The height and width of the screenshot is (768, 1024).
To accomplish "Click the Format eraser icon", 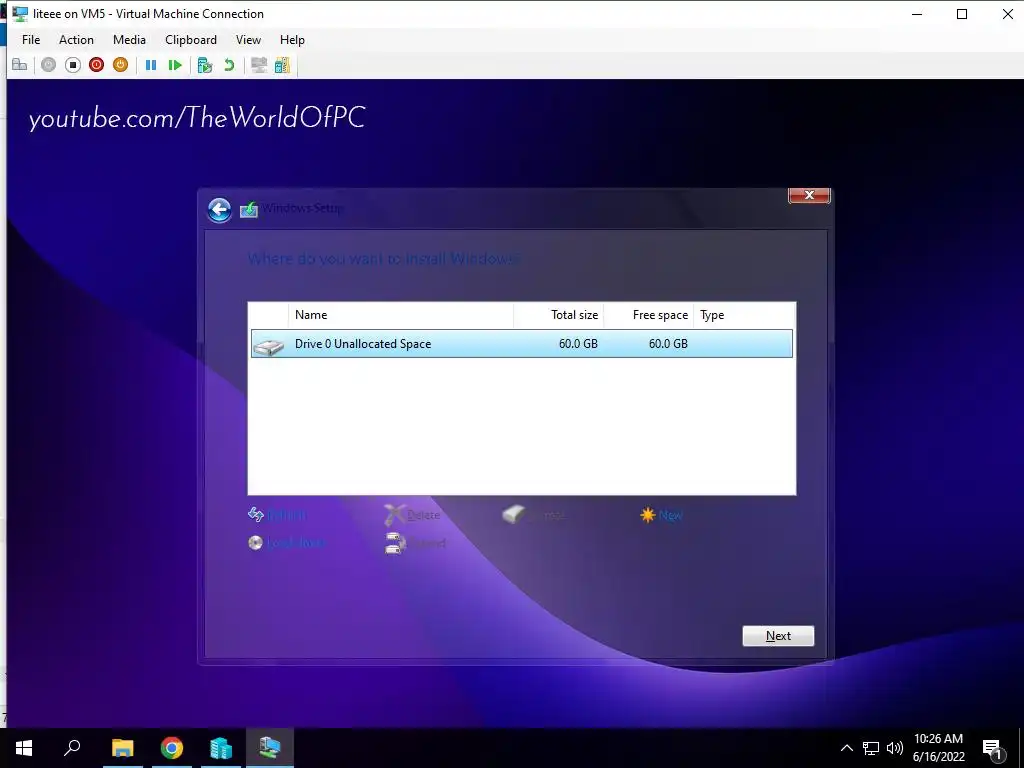I will 514,515.
